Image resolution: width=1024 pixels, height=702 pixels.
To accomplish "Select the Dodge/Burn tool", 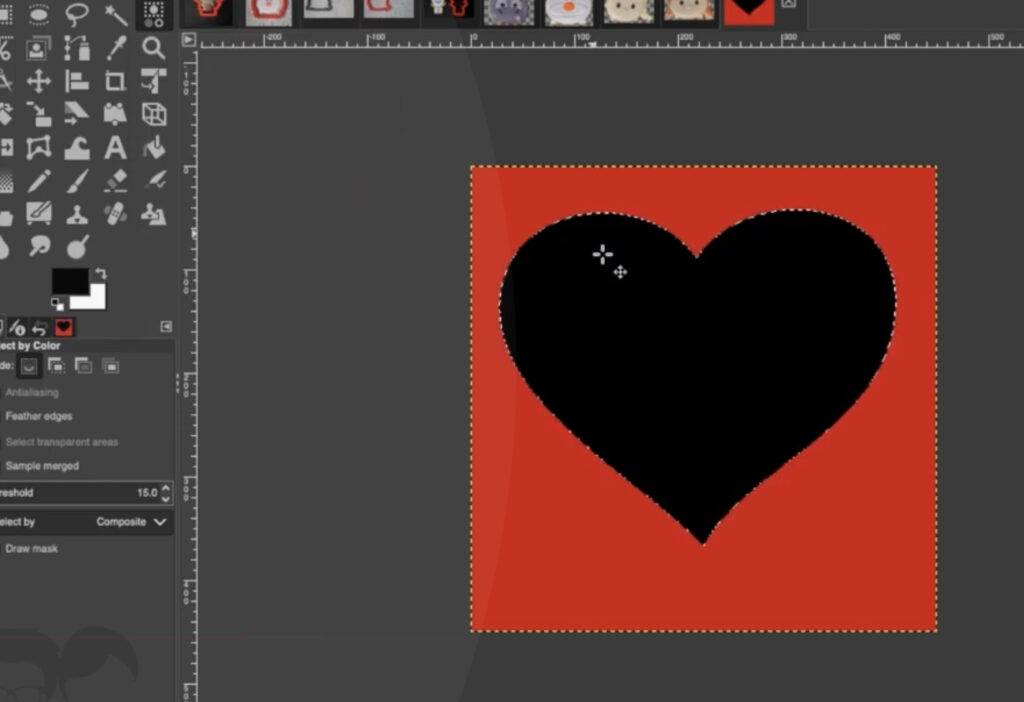I will 77,247.
